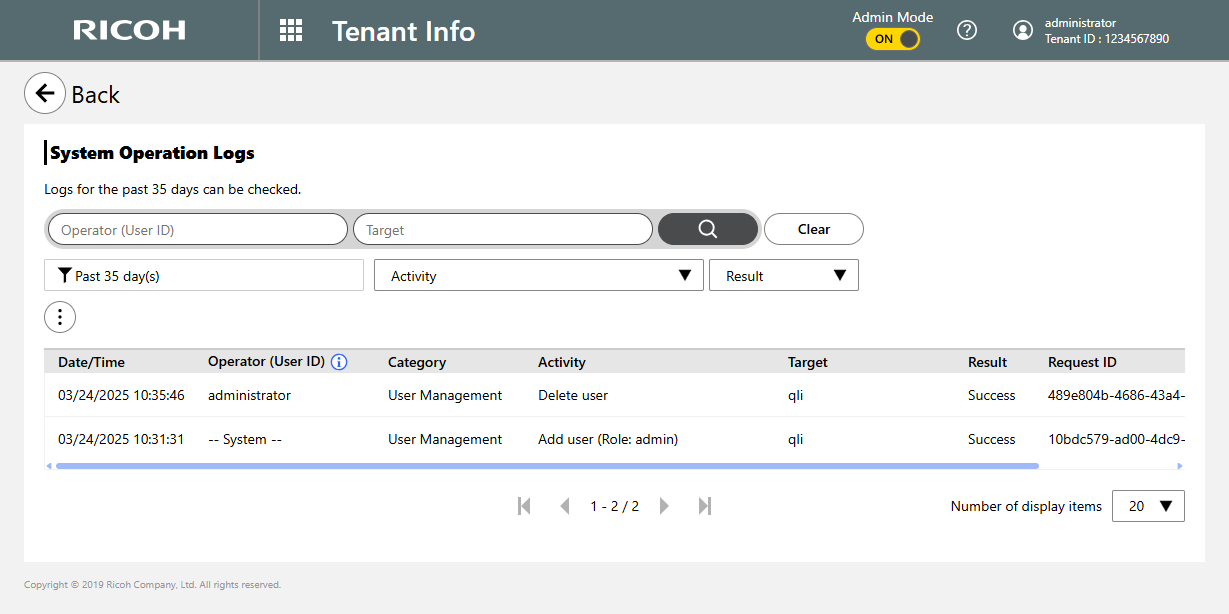Go to the previous page arrow
This screenshot has height=614, width=1229.
(565, 506)
